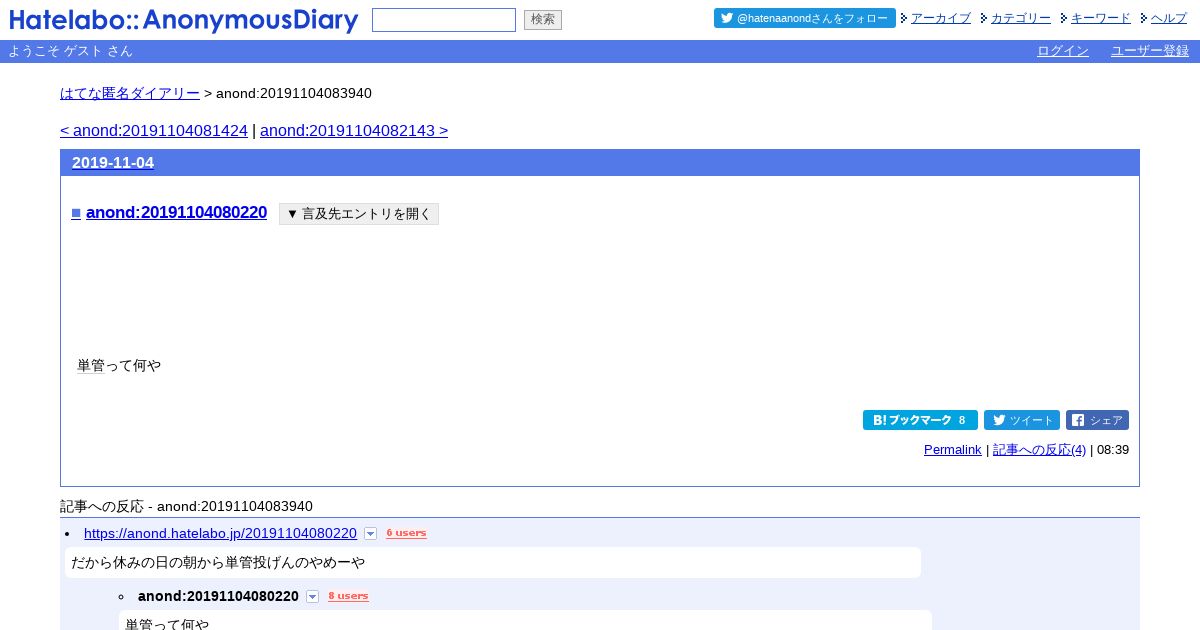Click the Facebook シェア share button
Viewport: 1200px width, 630px height.
[x=1097, y=420]
